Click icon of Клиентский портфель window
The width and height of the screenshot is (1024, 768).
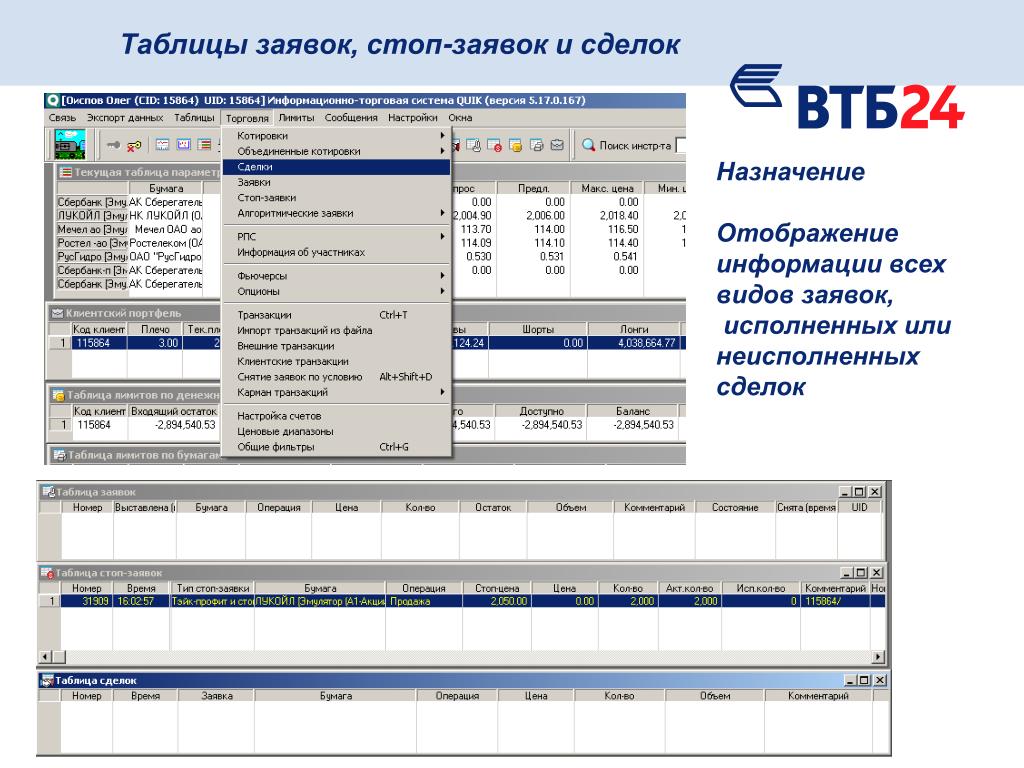57,313
